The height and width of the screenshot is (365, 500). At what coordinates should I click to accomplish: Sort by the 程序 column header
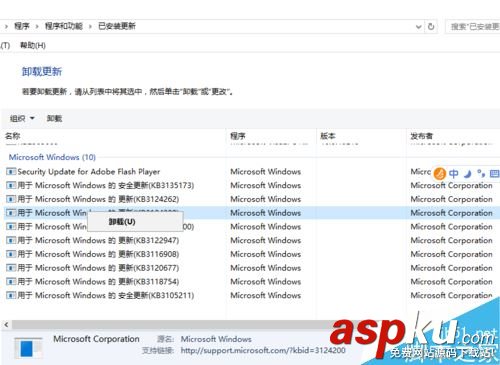click(238, 136)
